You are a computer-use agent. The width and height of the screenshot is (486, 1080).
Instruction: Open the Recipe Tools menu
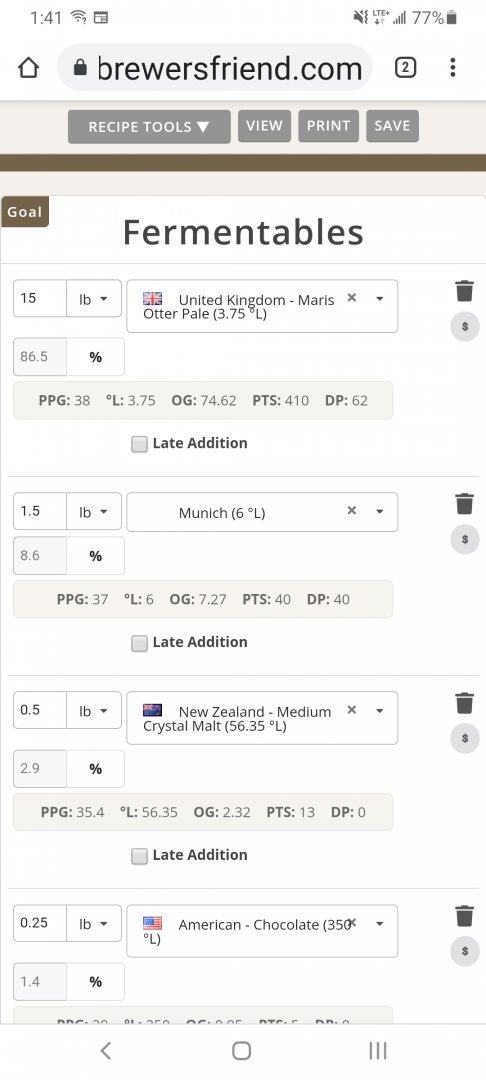[x=149, y=127]
